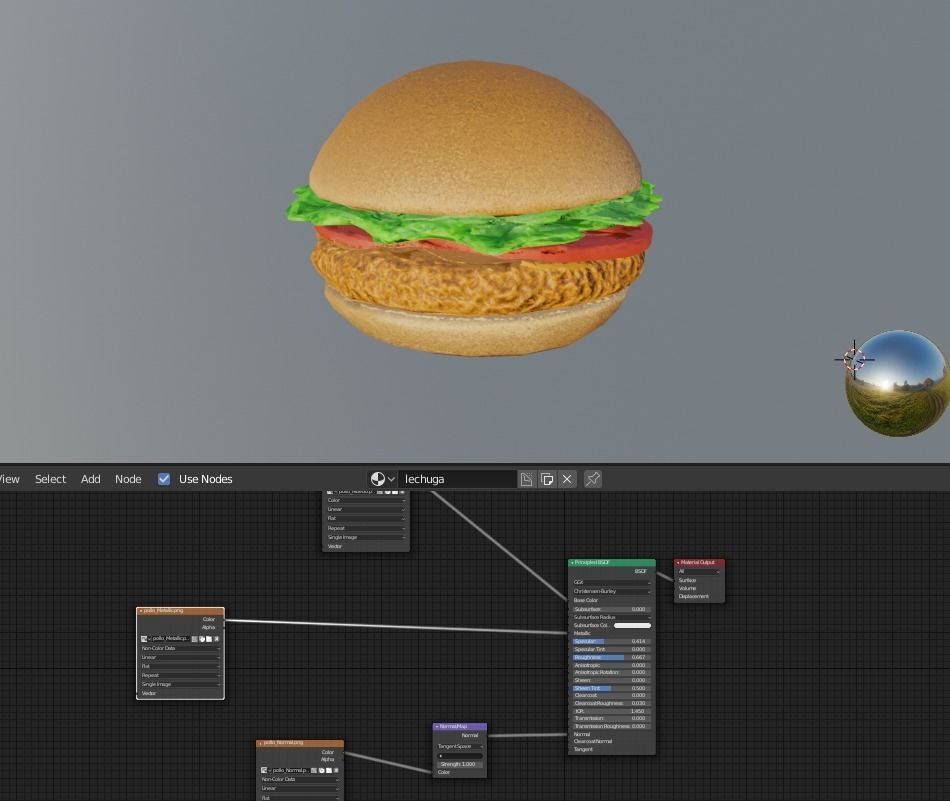This screenshot has width=950, height=801.
Task: Open Linear interpolation dropdown in pollo_Metallic node
Action: pos(181,657)
